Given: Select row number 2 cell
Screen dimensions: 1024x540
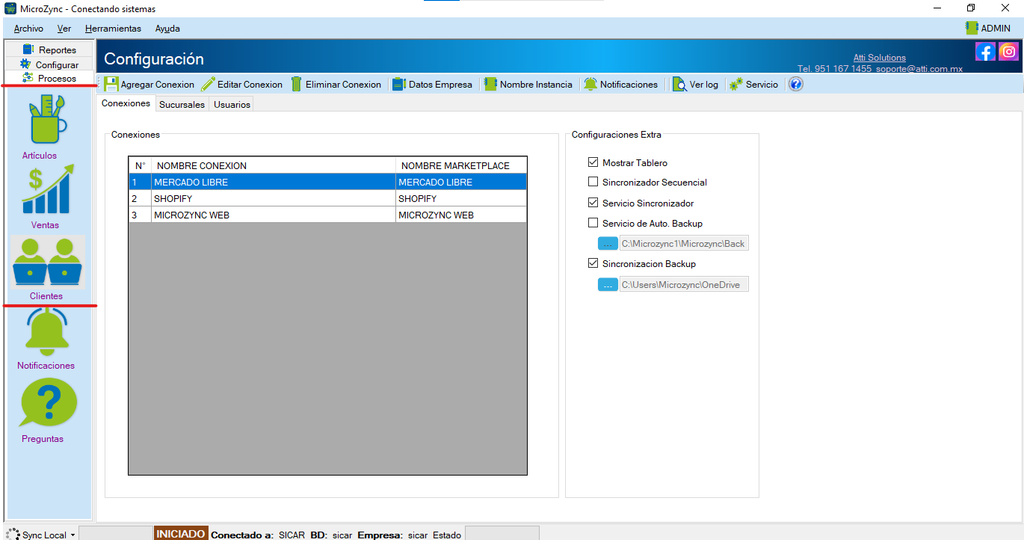Looking at the screenshot, I should click(140, 199).
